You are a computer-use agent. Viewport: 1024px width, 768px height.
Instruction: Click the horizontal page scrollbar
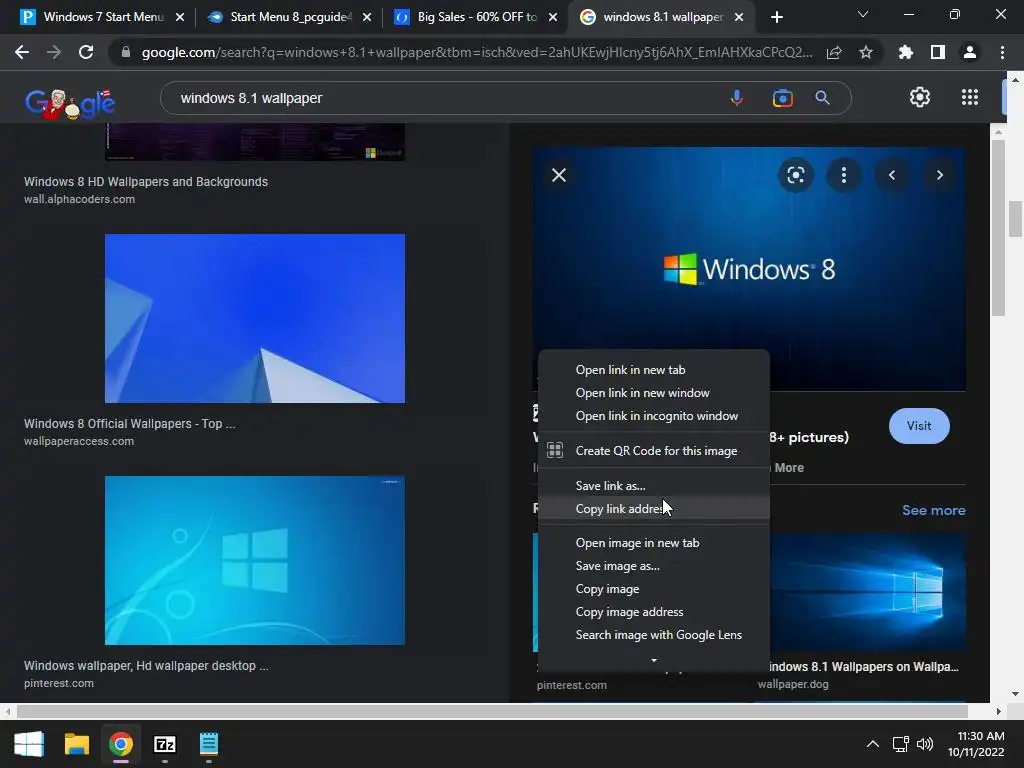tap(492, 711)
